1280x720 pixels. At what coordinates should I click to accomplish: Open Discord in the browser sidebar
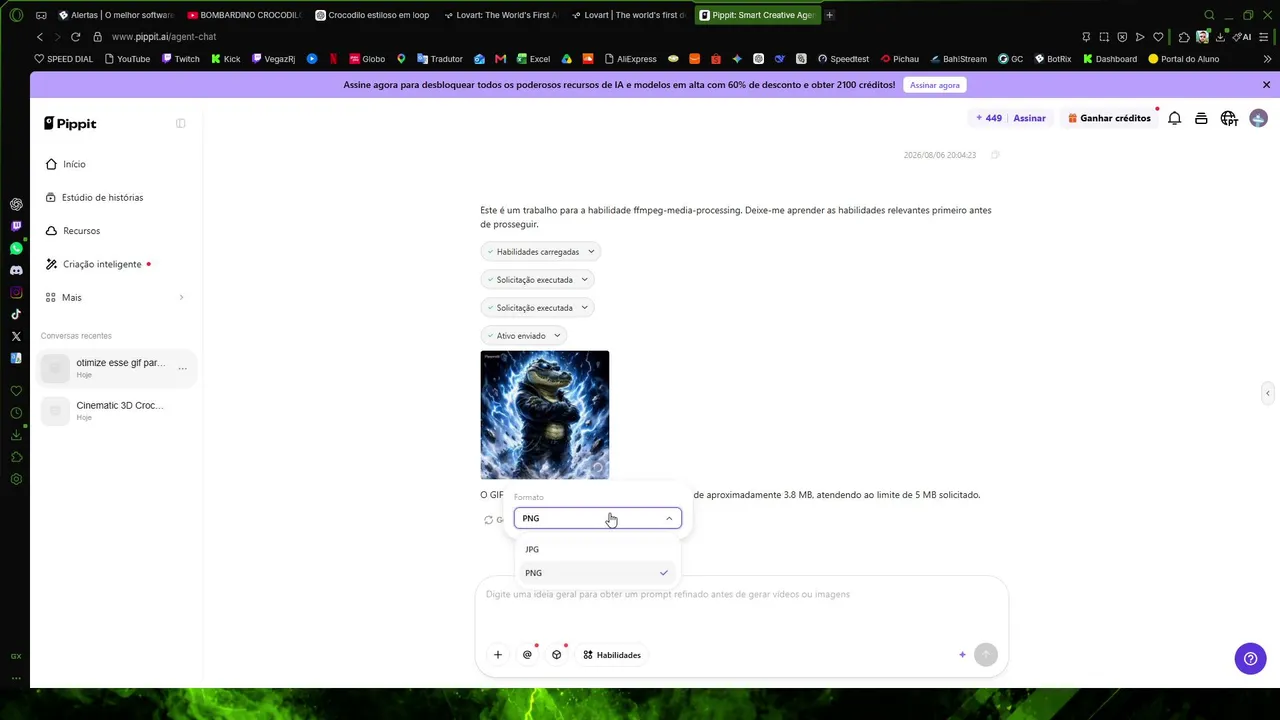[x=16, y=270]
